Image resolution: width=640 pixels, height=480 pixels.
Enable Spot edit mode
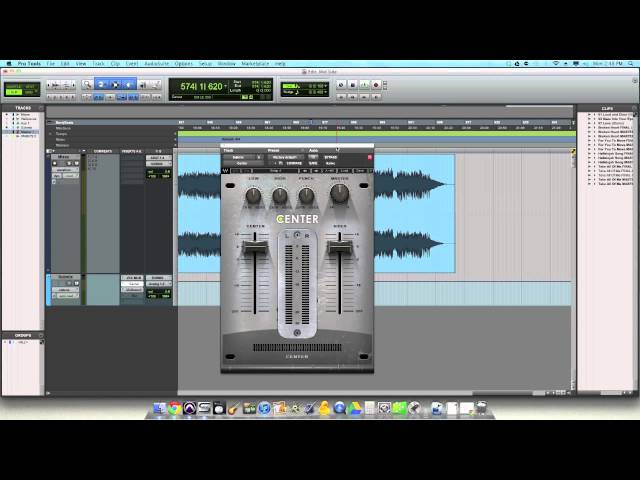coord(31,86)
